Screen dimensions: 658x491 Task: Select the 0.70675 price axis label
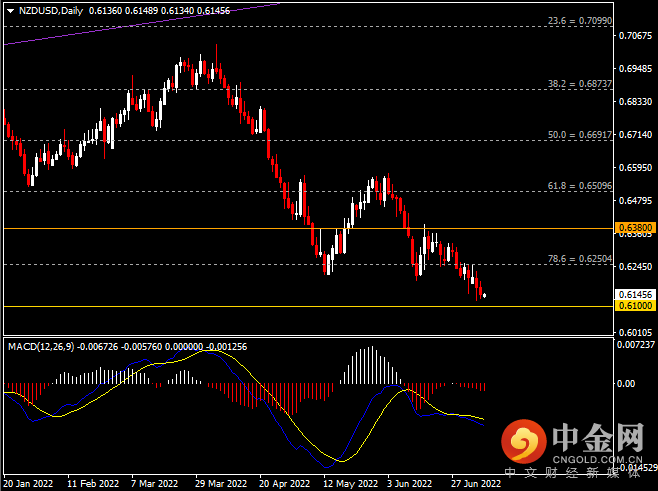[636, 36]
